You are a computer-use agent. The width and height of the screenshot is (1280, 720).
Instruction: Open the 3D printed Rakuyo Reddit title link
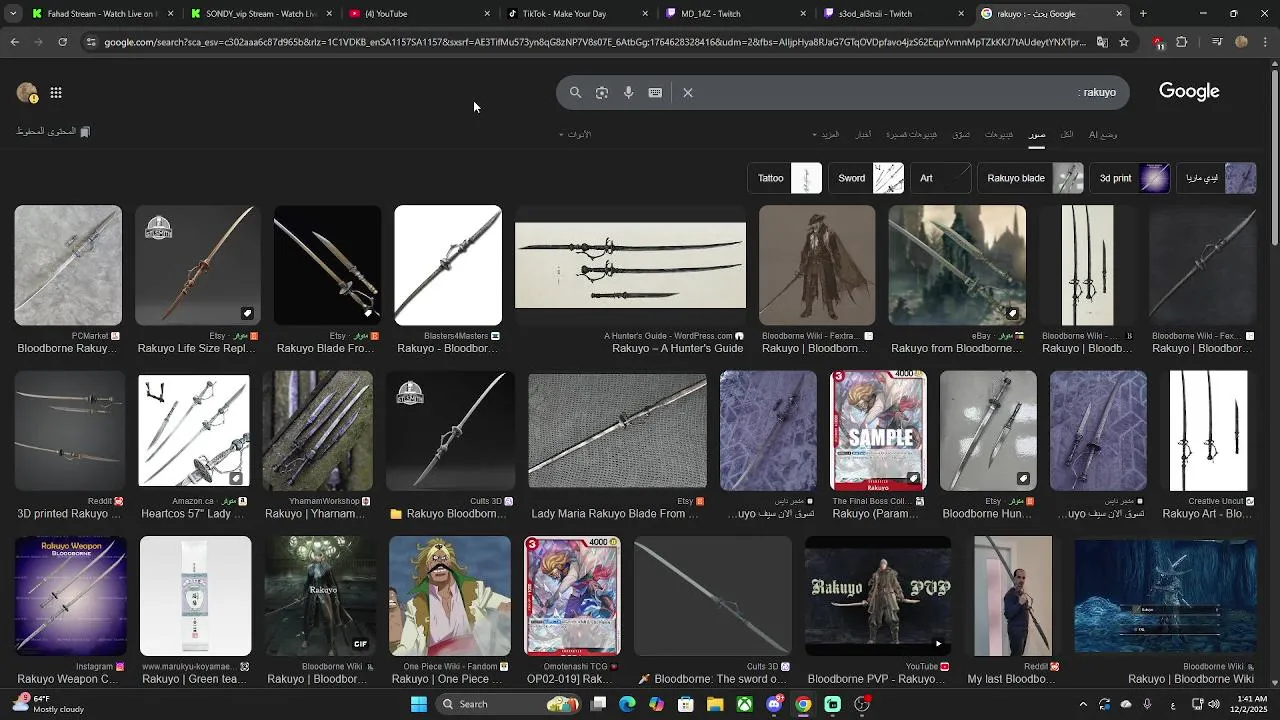pos(69,514)
